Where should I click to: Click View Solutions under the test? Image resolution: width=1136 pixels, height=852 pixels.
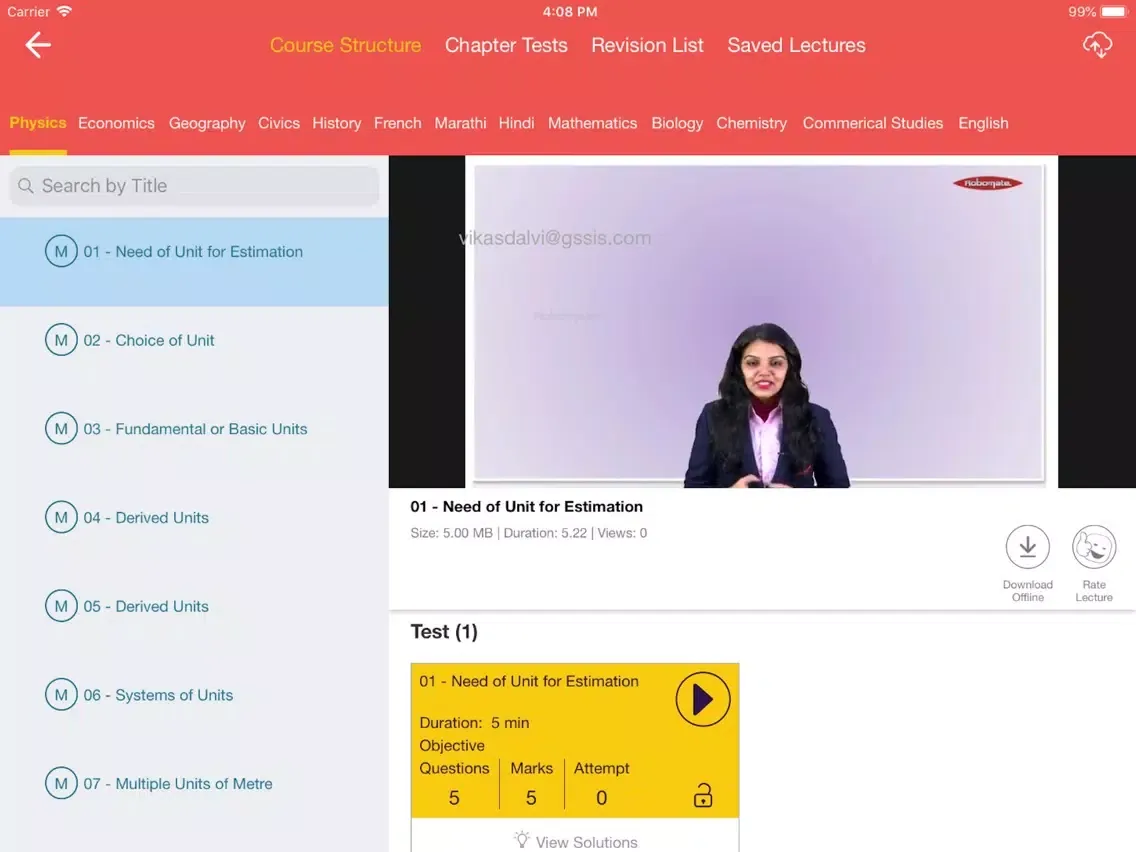click(x=575, y=841)
